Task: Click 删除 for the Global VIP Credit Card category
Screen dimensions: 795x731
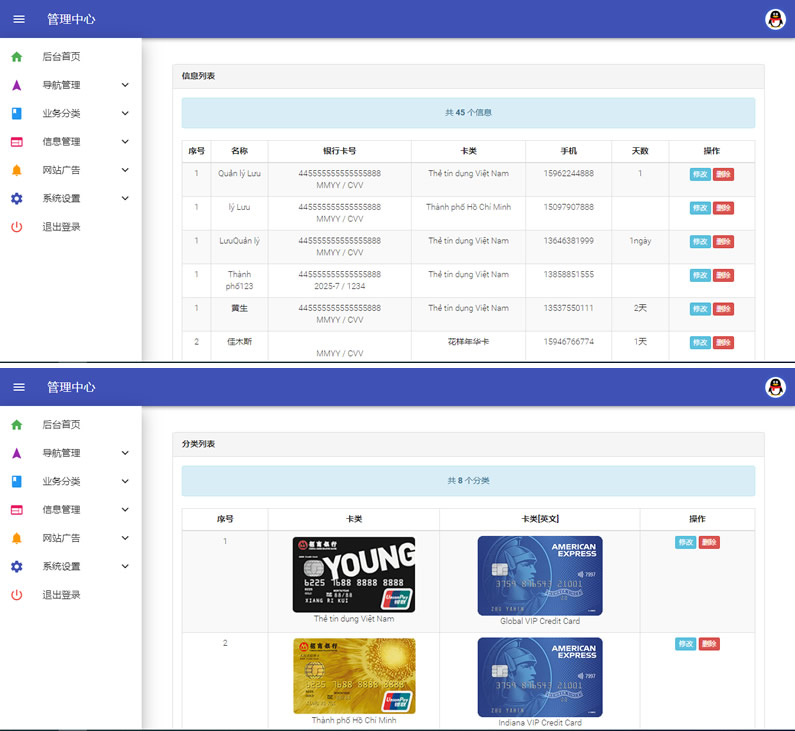Action: pyautogui.click(x=709, y=543)
